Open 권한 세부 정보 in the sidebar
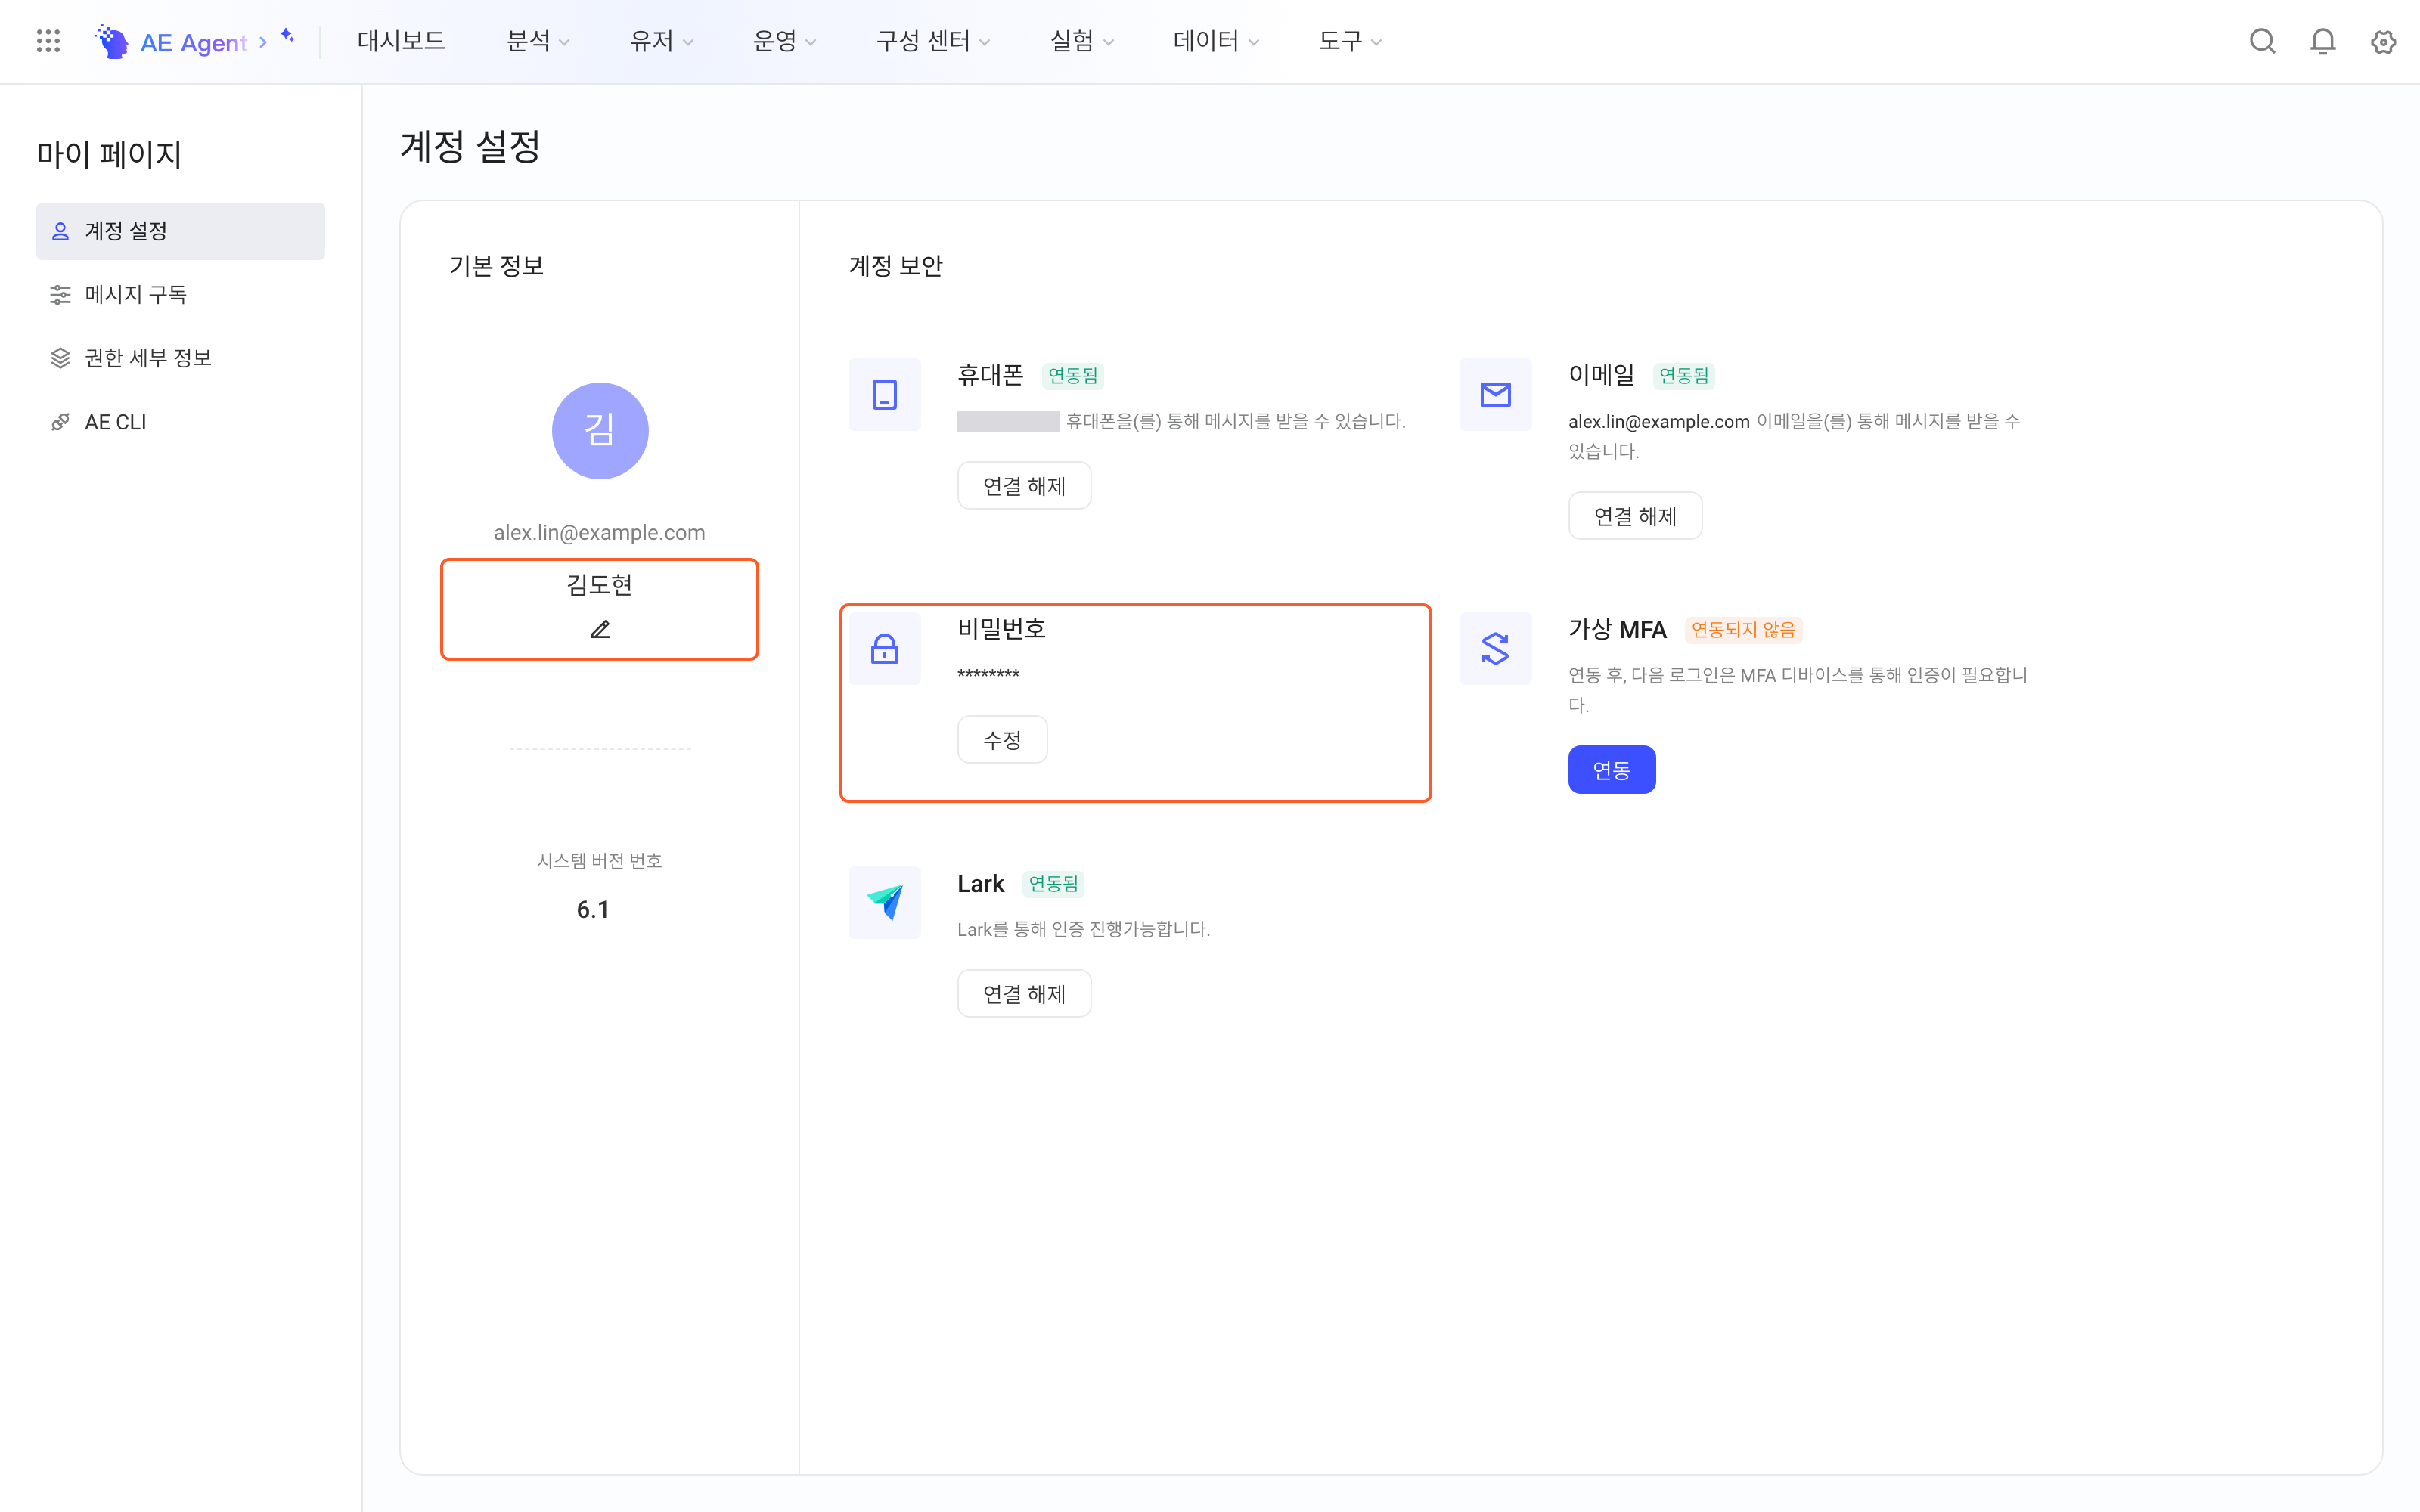The height and width of the screenshot is (1512, 2420). point(181,358)
